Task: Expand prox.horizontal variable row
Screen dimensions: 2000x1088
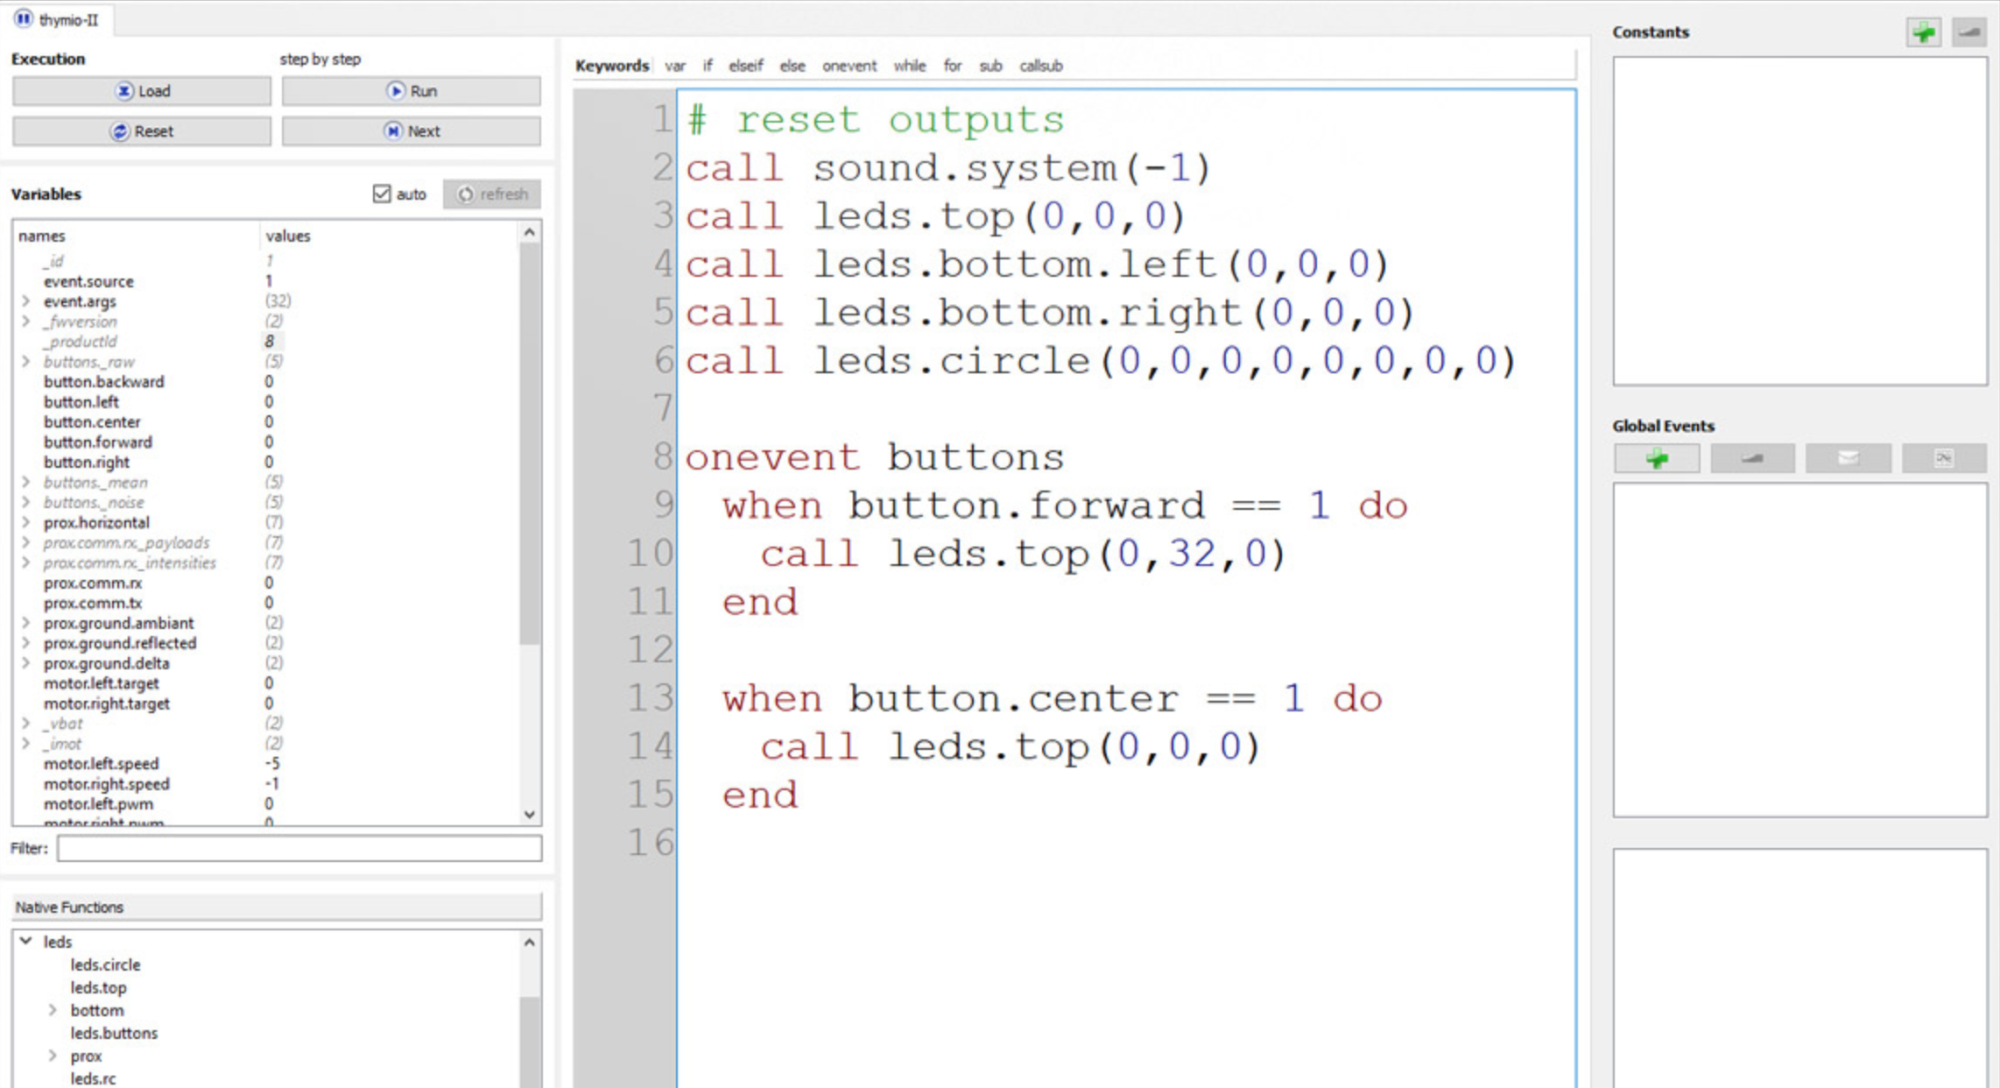Action: [x=26, y=522]
